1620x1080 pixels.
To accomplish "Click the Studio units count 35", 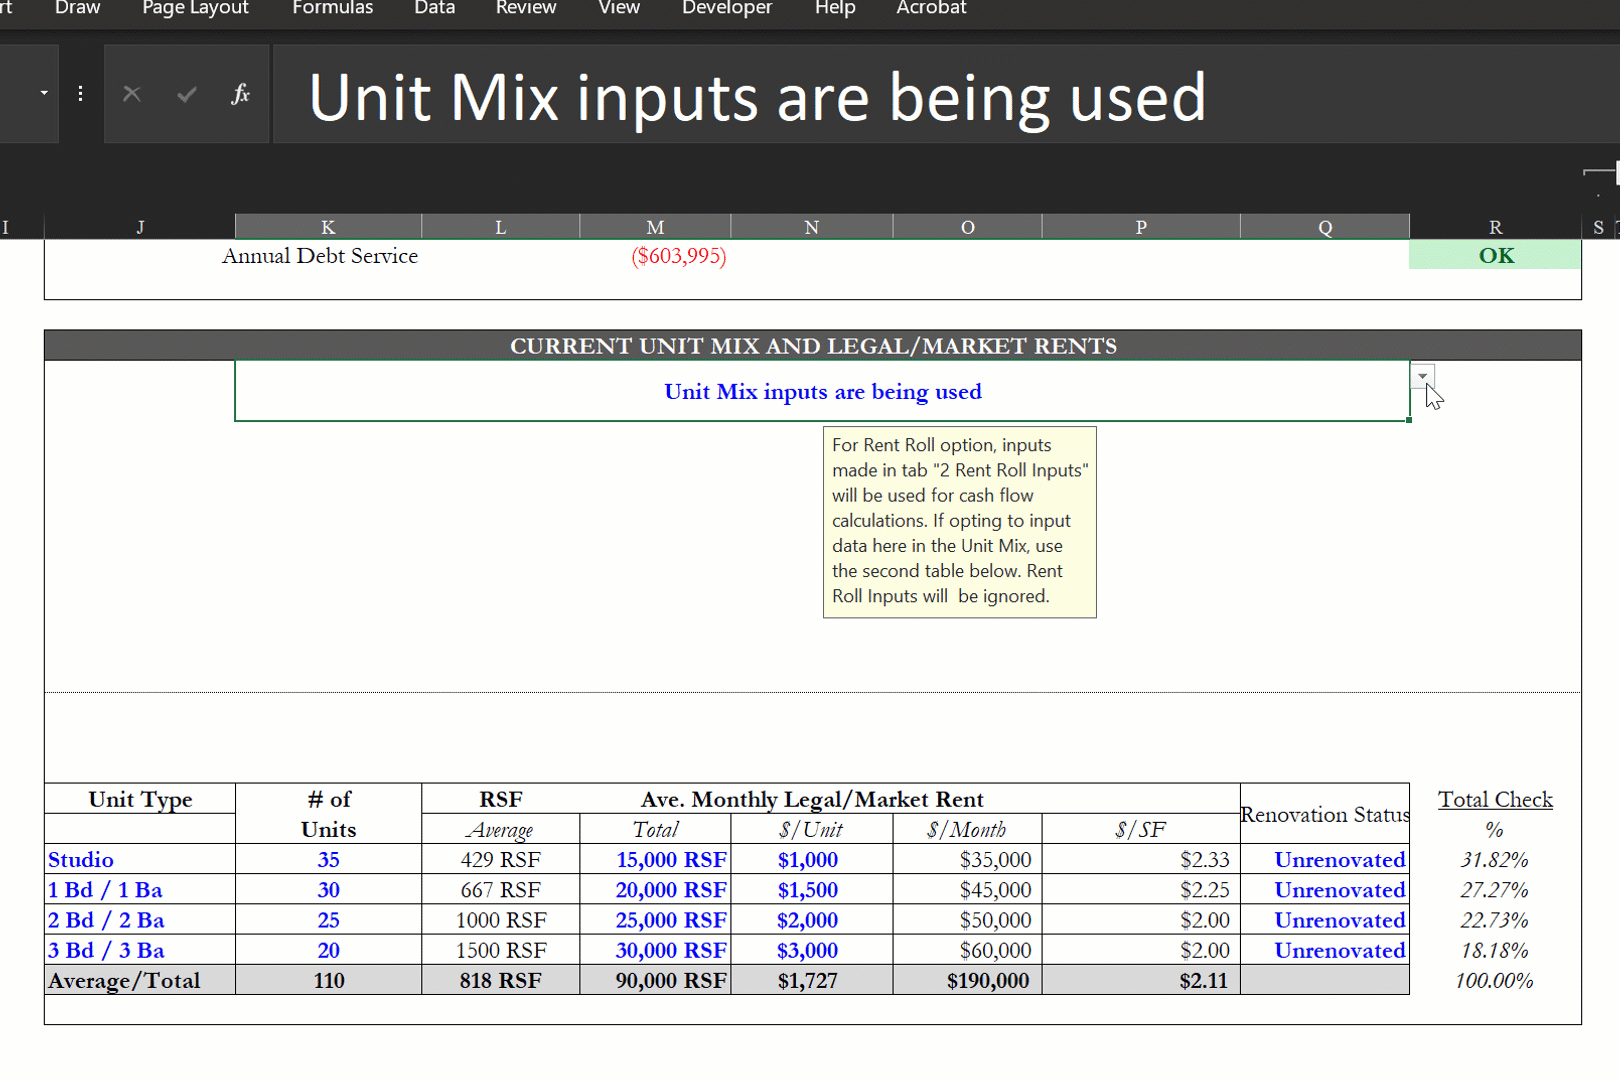I will point(328,859).
